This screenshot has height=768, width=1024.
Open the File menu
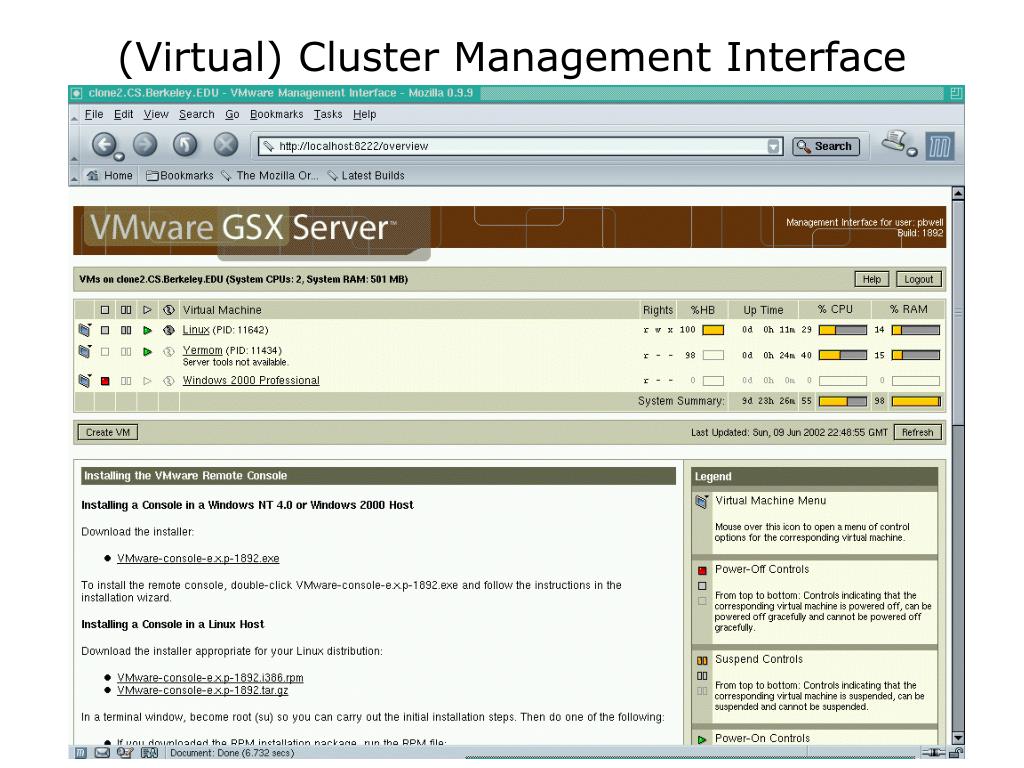(x=94, y=114)
